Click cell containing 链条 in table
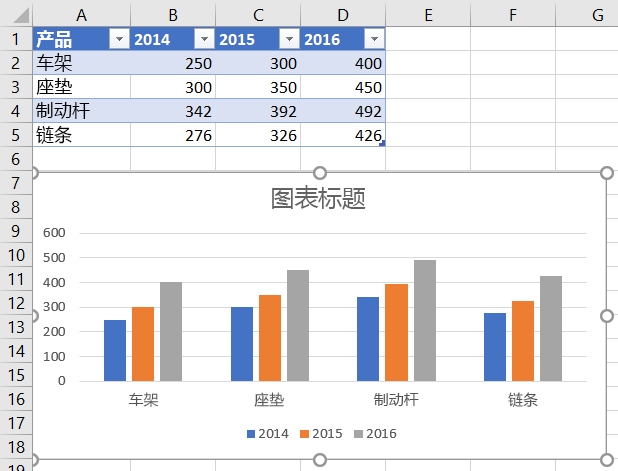 [82, 135]
